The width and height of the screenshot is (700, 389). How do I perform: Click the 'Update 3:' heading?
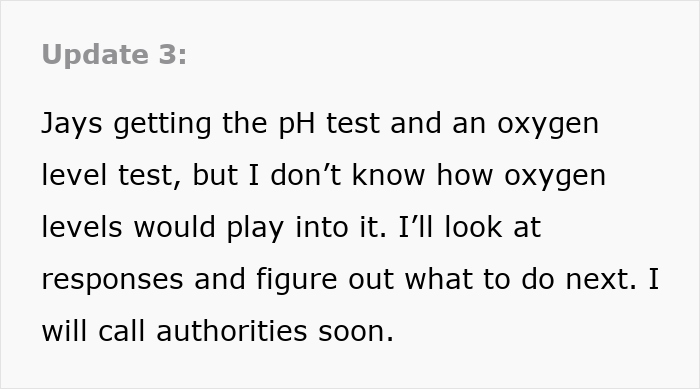tap(114, 55)
